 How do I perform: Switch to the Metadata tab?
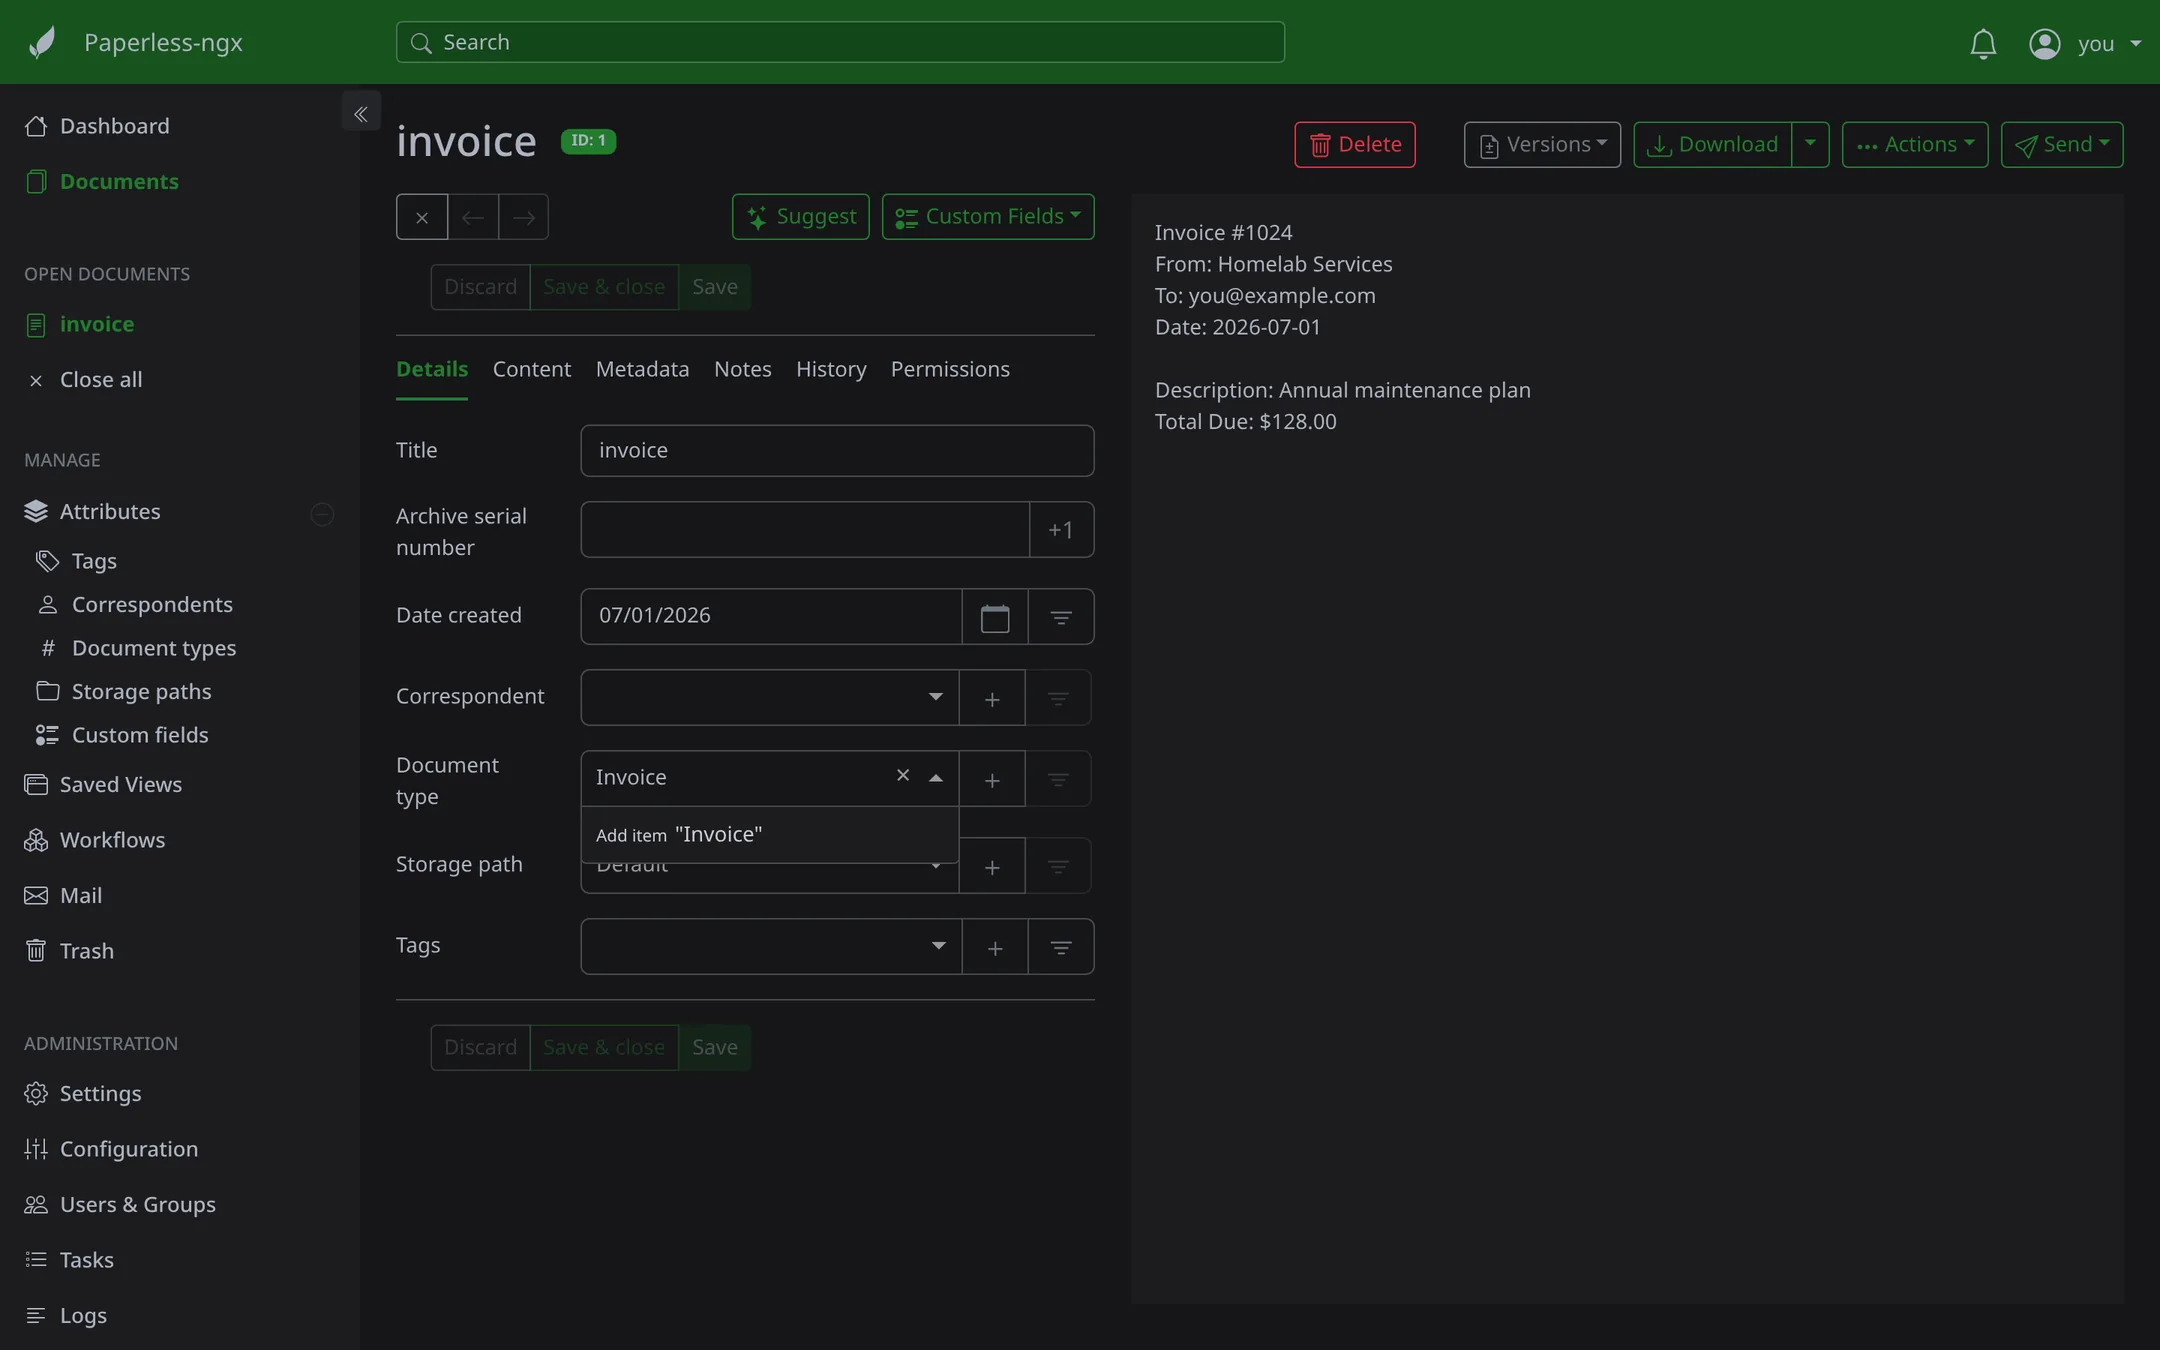tap(642, 369)
